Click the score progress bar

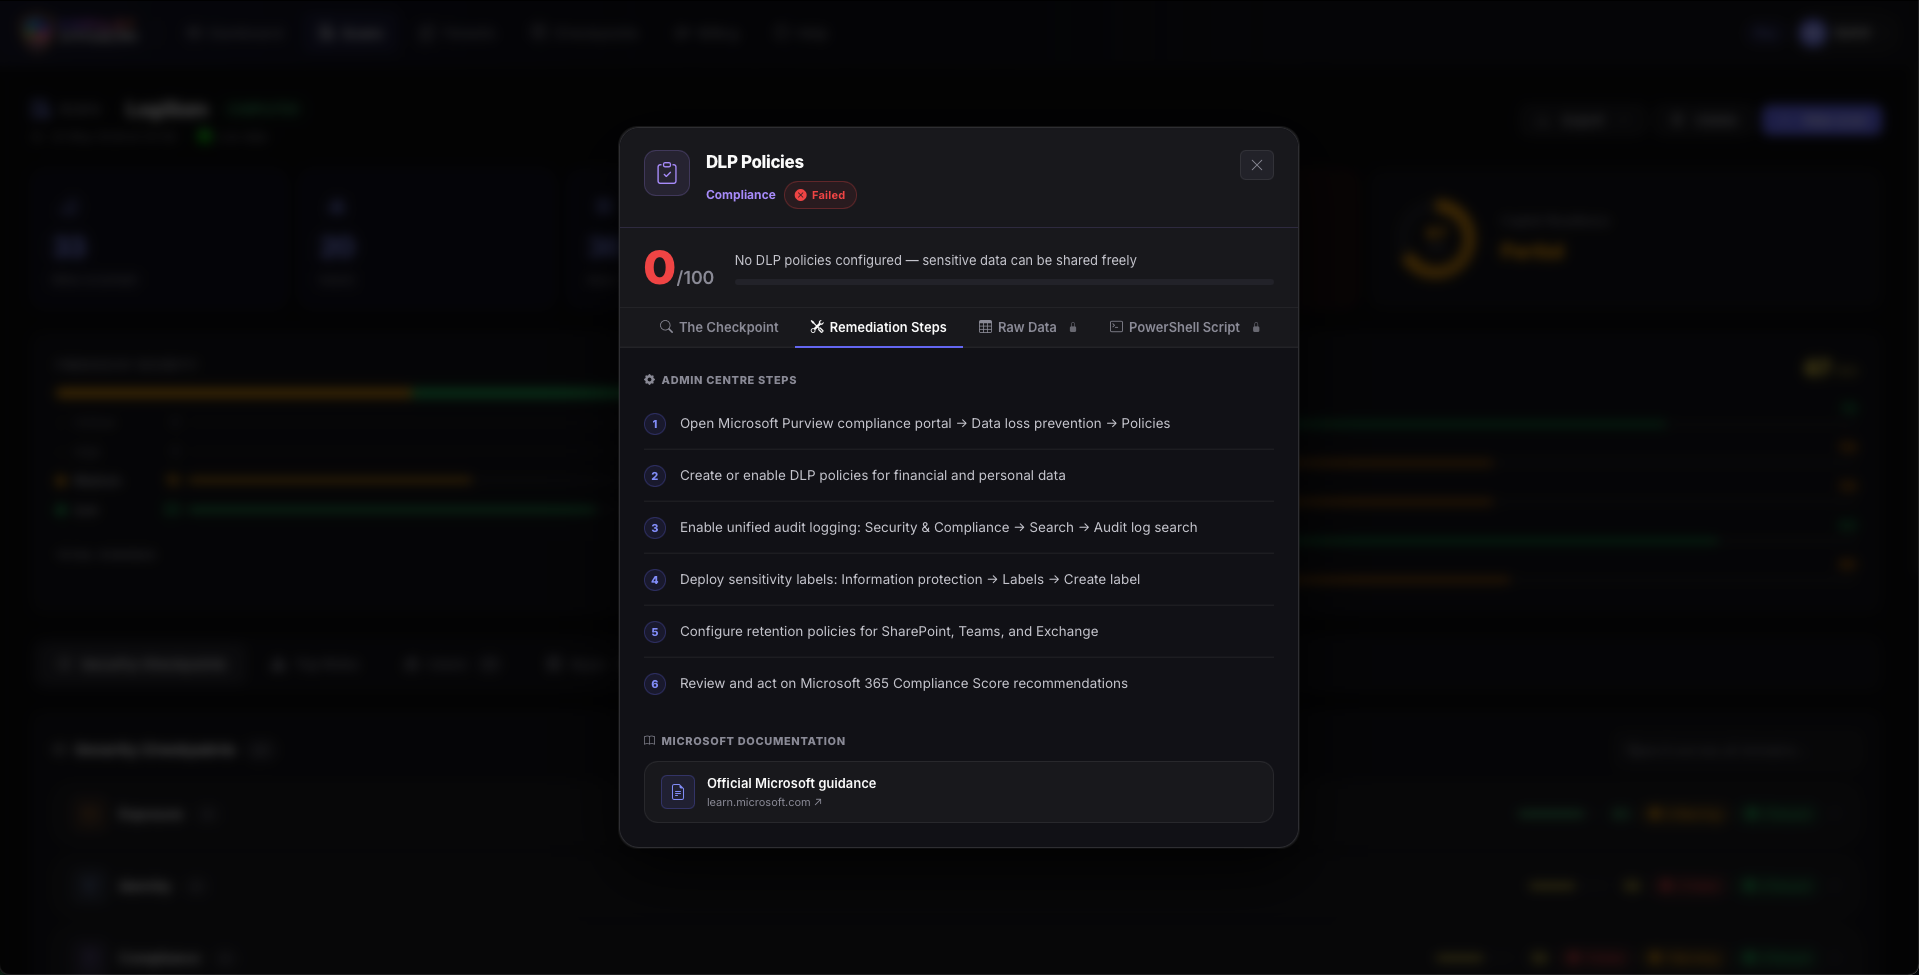[x=1004, y=282]
